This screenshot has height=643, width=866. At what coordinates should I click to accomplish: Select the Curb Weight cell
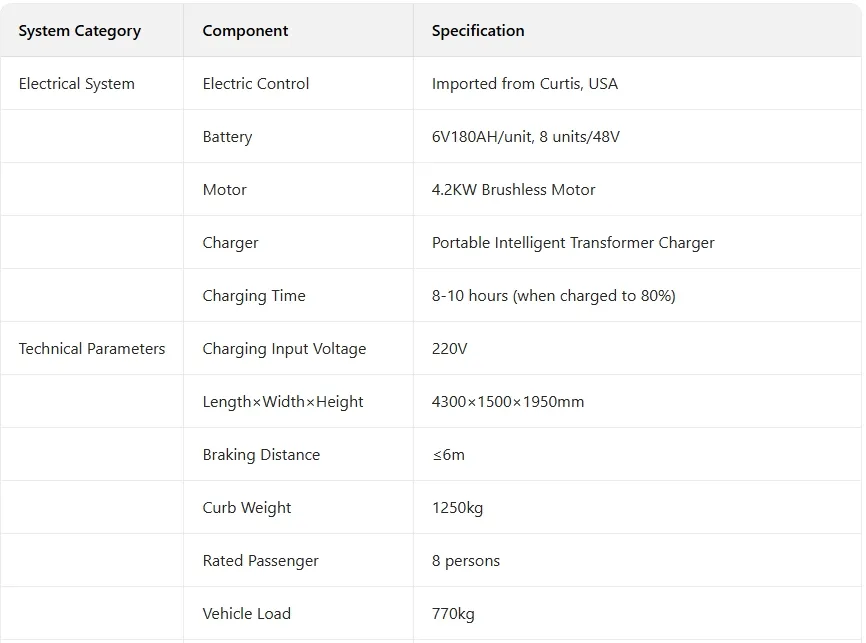247,508
